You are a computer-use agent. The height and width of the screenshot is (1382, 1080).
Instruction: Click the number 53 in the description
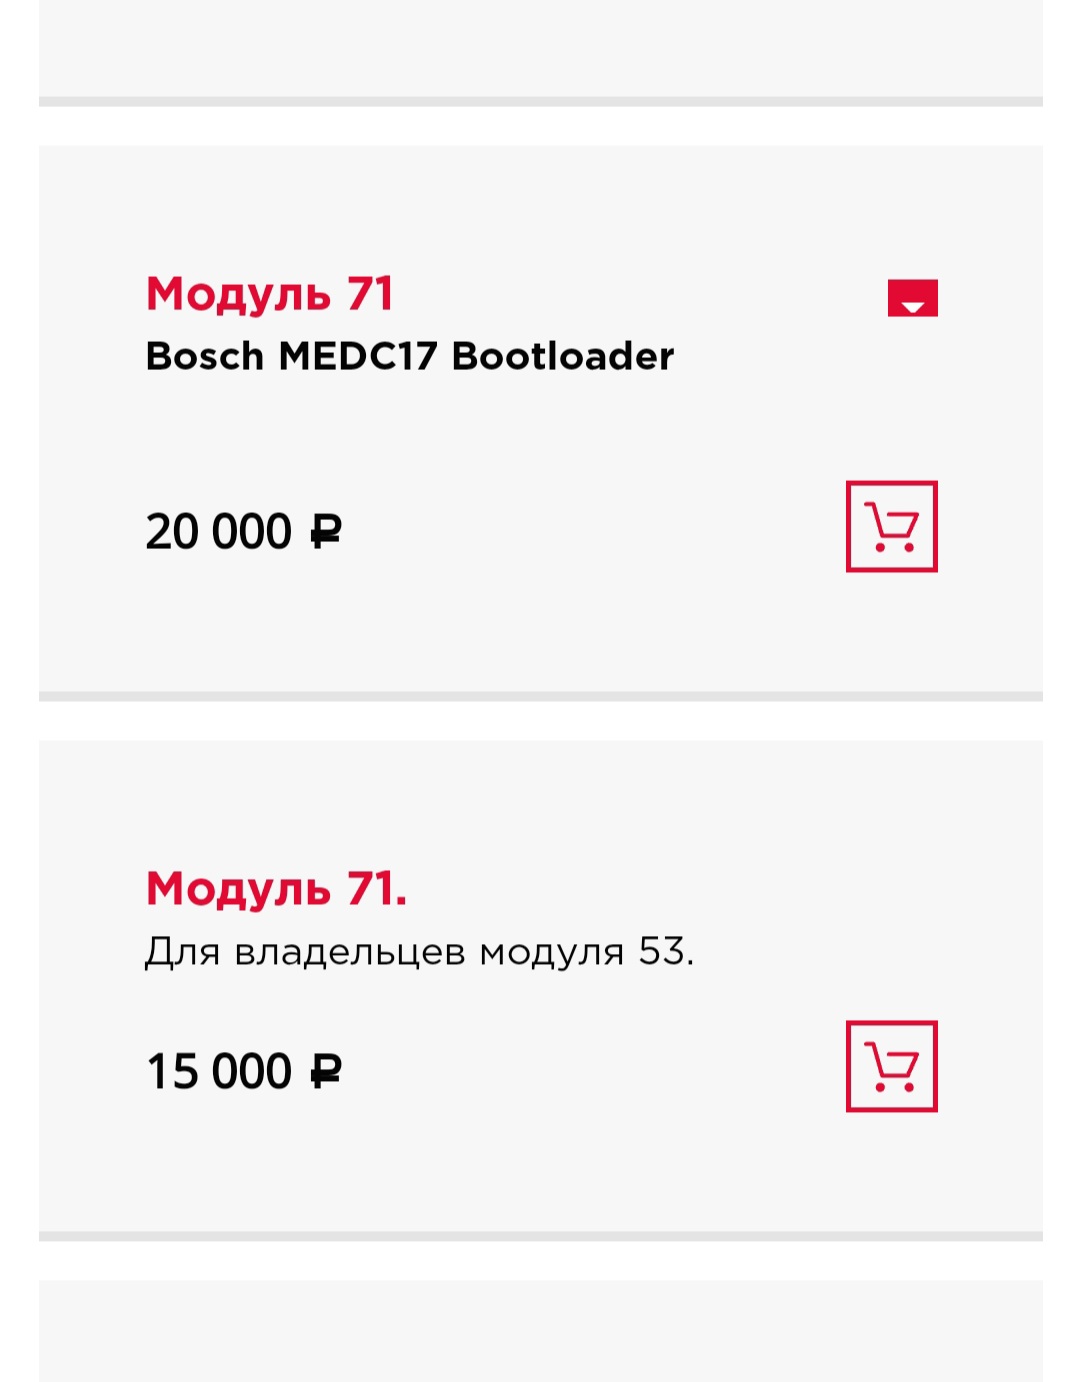[x=661, y=951]
